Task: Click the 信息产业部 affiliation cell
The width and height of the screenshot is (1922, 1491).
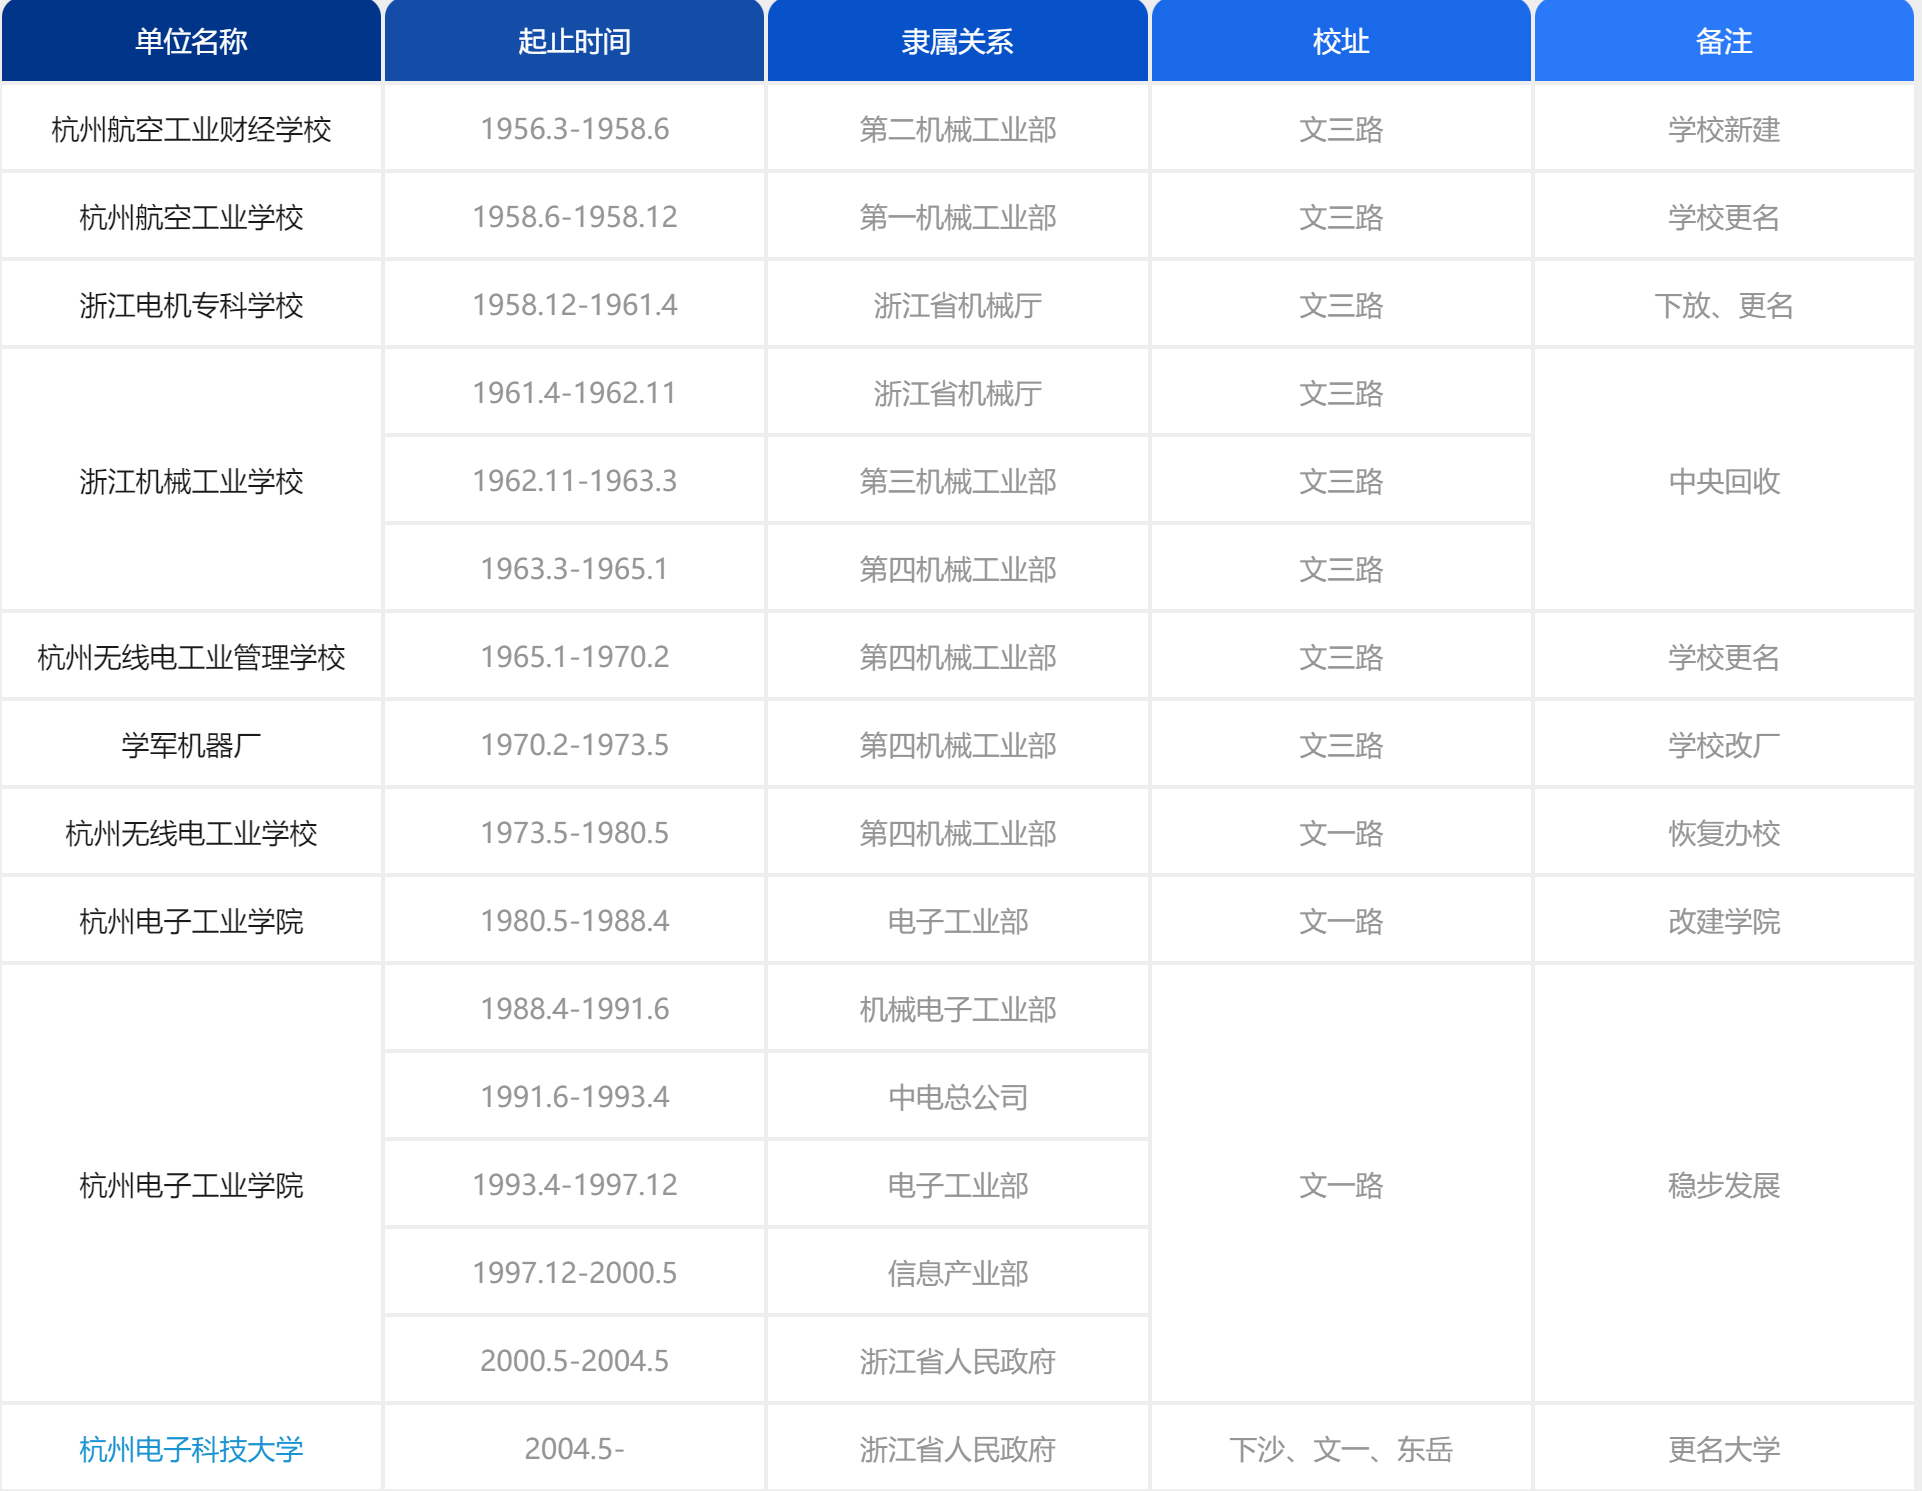Action: (x=956, y=1271)
